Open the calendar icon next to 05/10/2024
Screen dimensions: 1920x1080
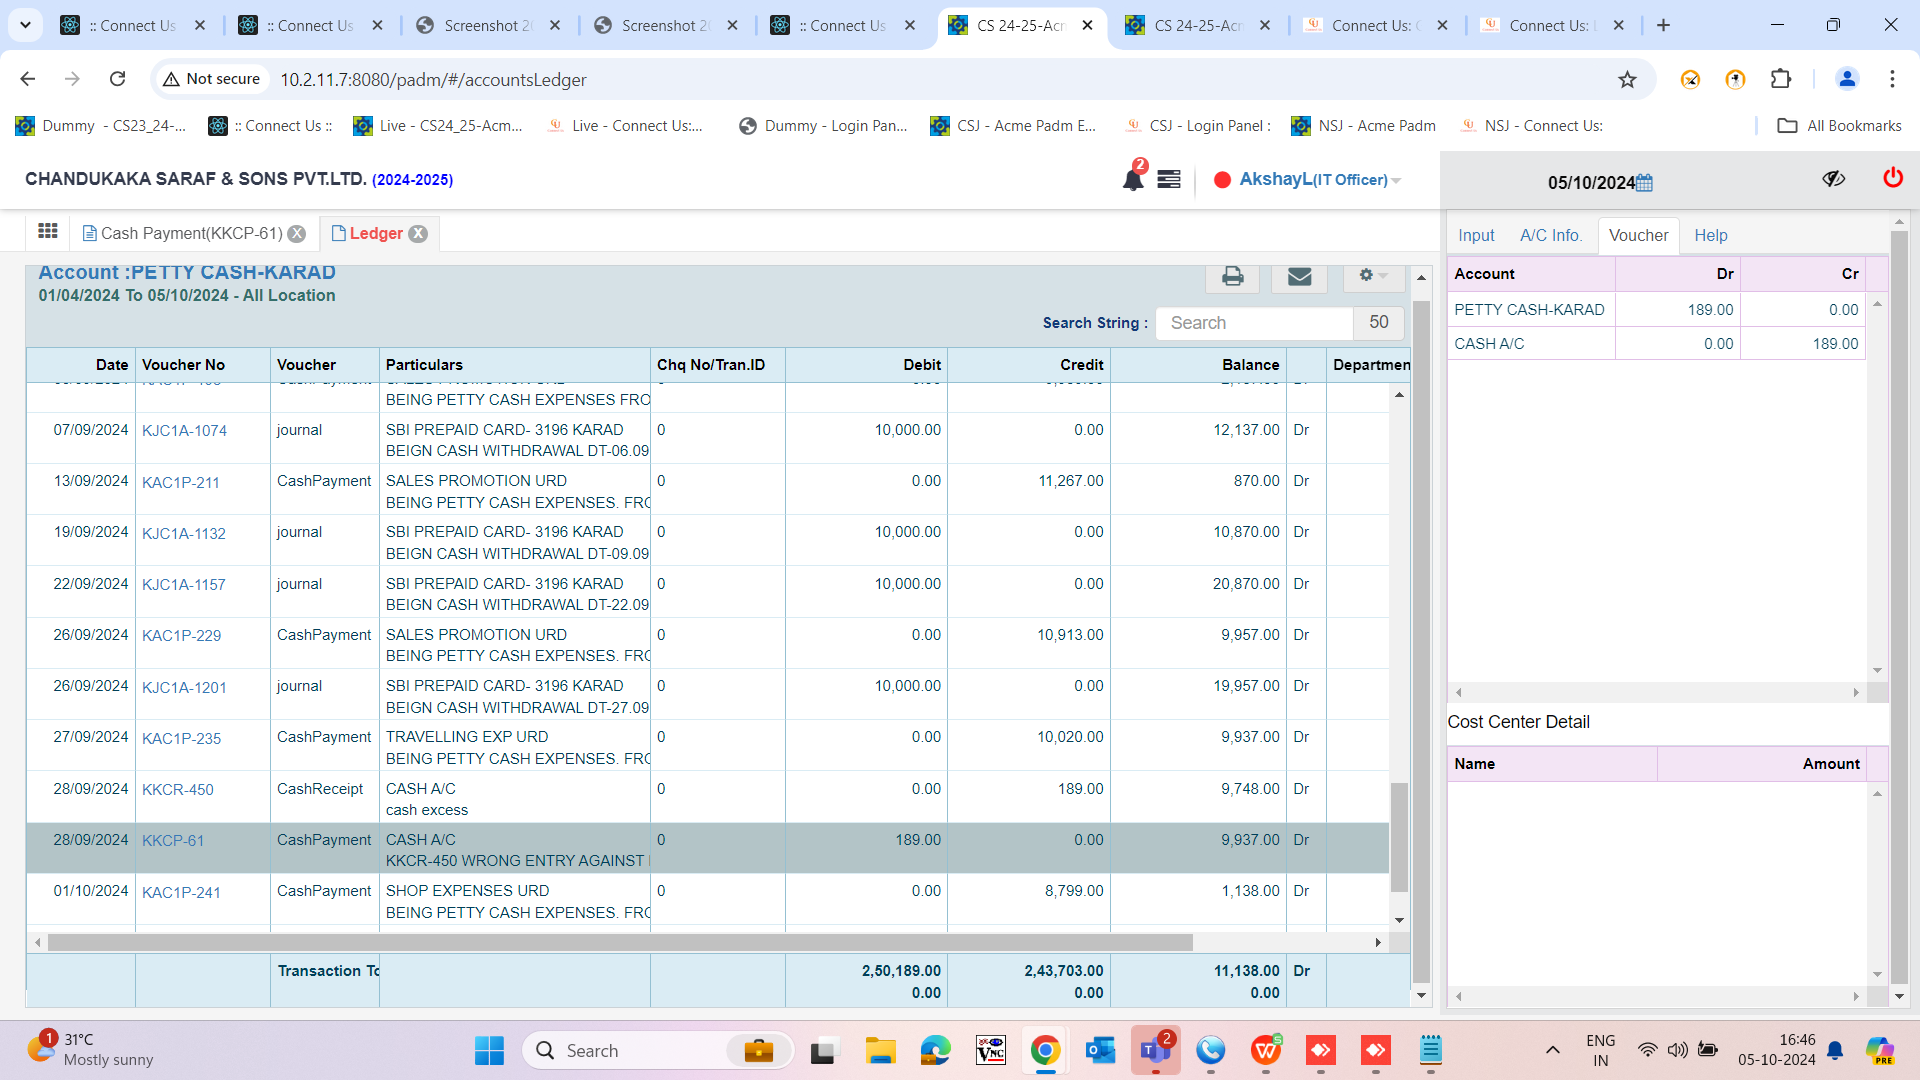(1644, 182)
